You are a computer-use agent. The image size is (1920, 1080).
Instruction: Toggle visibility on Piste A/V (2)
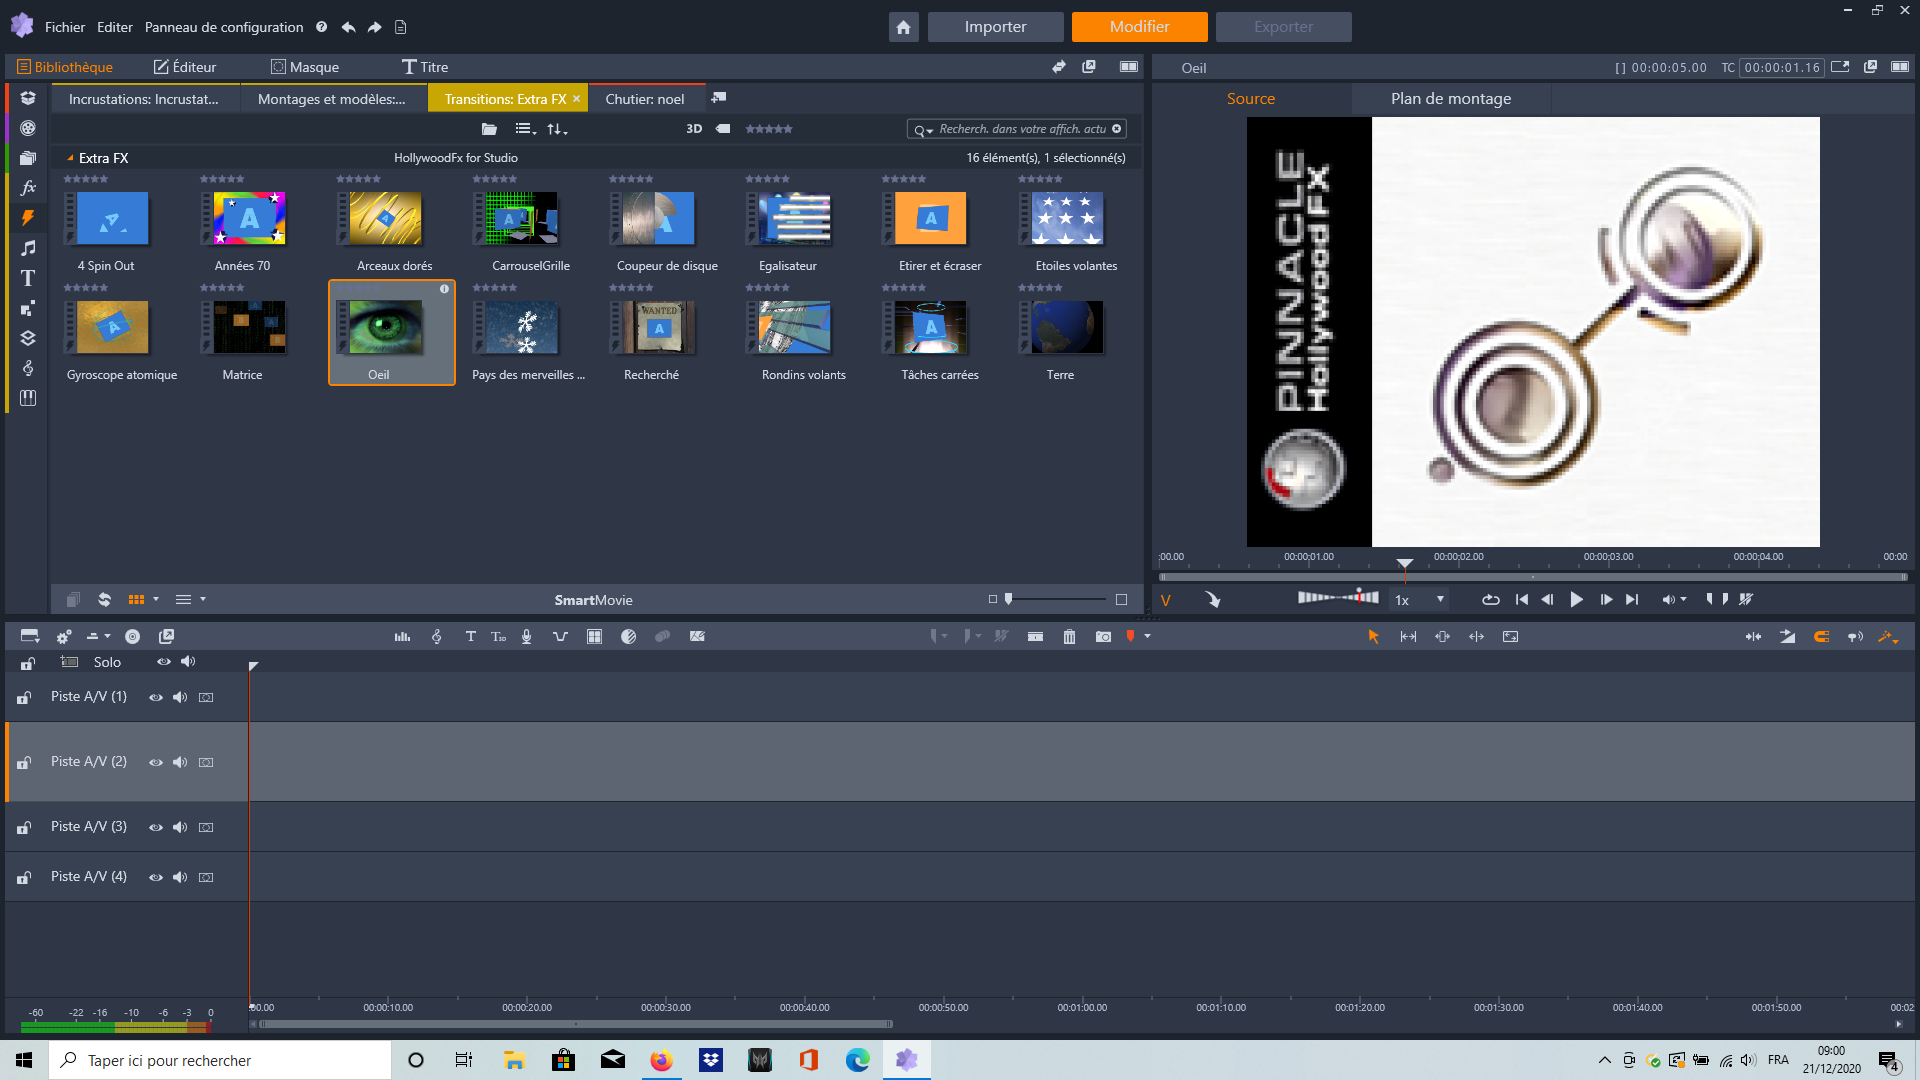coord(156,762)
